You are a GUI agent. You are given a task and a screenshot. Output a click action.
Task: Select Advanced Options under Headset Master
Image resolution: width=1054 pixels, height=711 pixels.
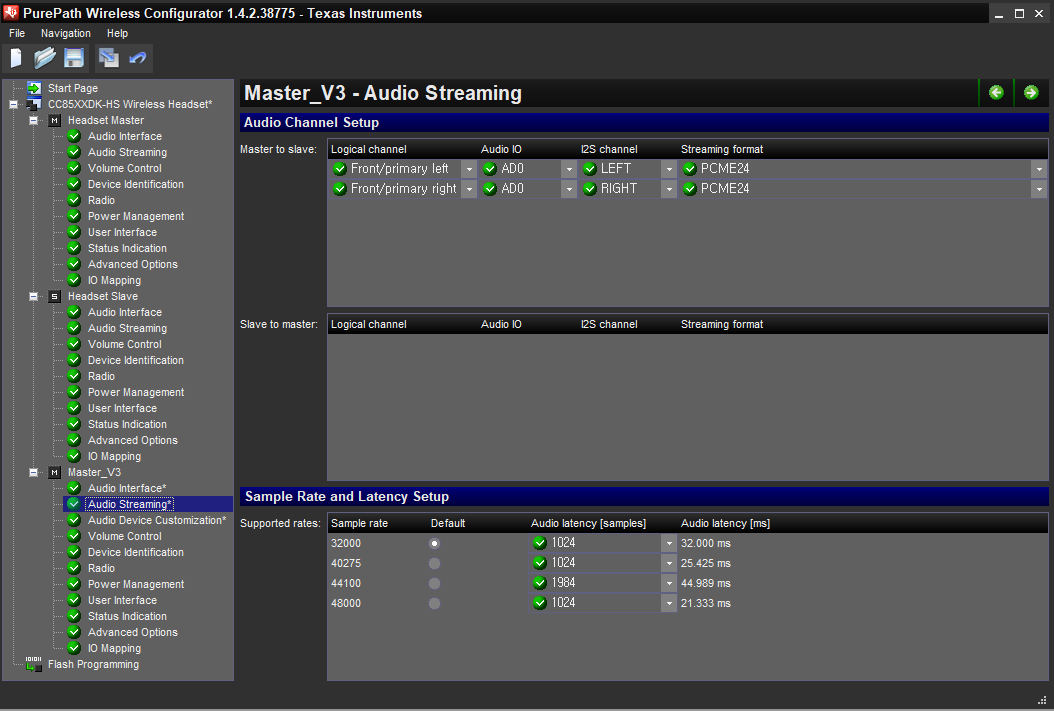(x=132, y=264)
